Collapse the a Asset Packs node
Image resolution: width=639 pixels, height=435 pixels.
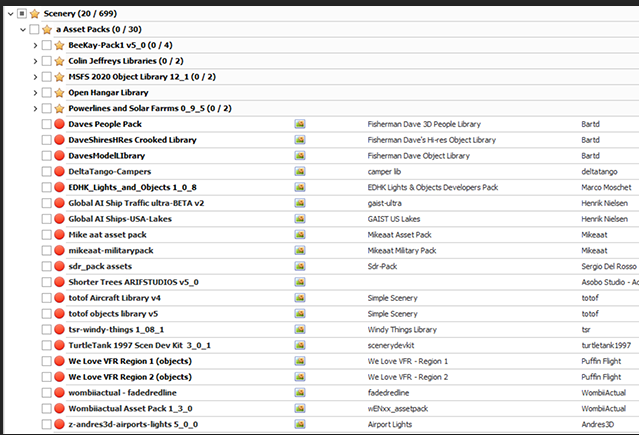(x=23, y=29)
